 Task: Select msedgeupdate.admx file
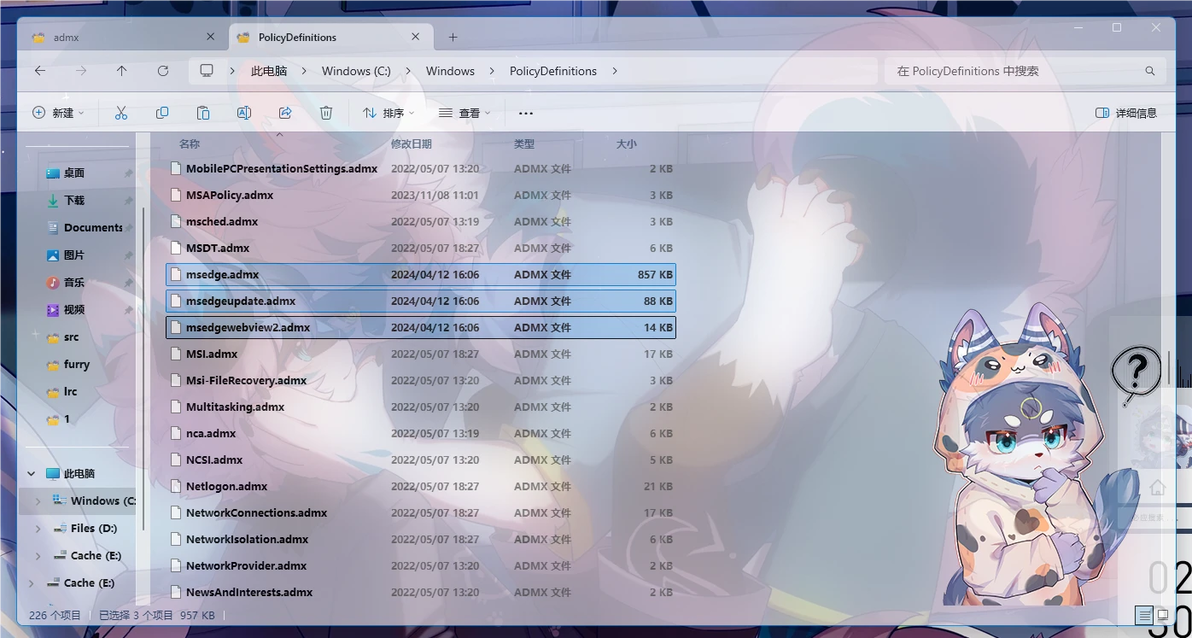[x=421, y=301]
